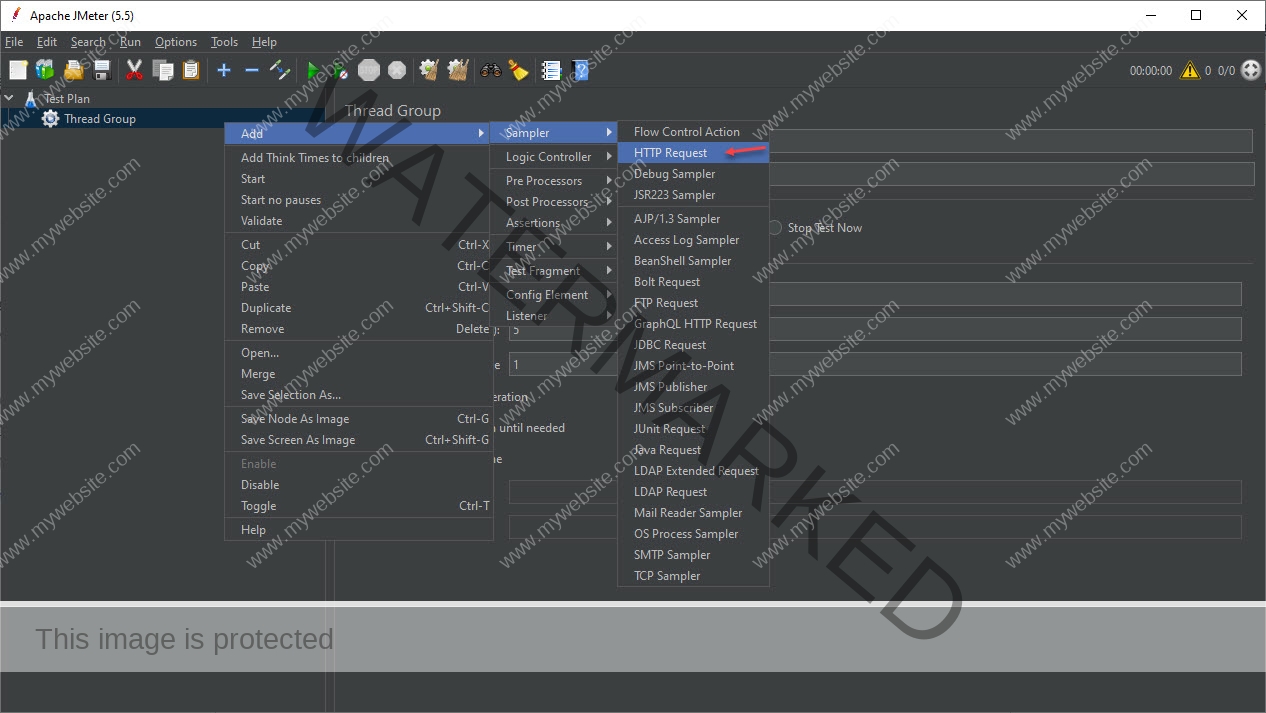Create a new test plan
1266x713 pixels.
pyautogui.click(x=16, y=70)
